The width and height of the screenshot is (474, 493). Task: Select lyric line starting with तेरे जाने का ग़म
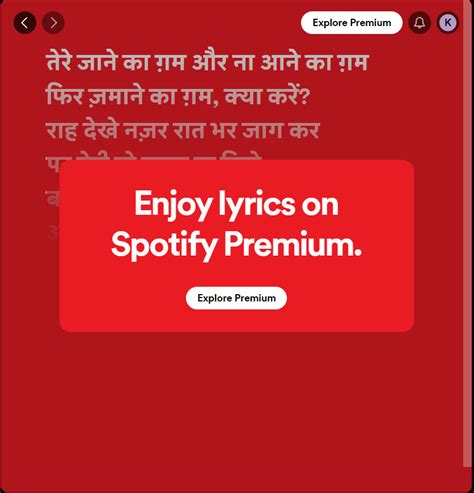tap(207, 62)
